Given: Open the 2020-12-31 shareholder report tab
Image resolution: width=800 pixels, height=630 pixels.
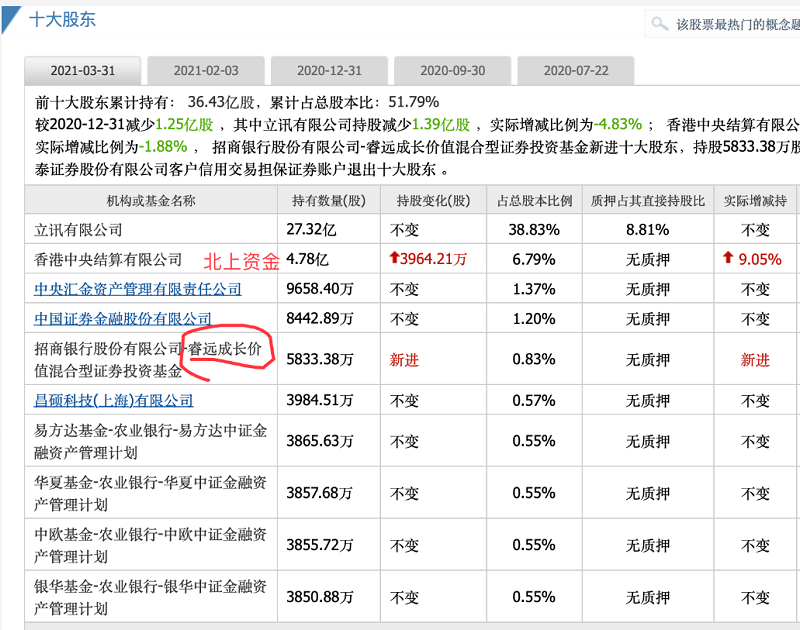Looking at the screenshot, I should pyautogui.click(x=328, y=71).
